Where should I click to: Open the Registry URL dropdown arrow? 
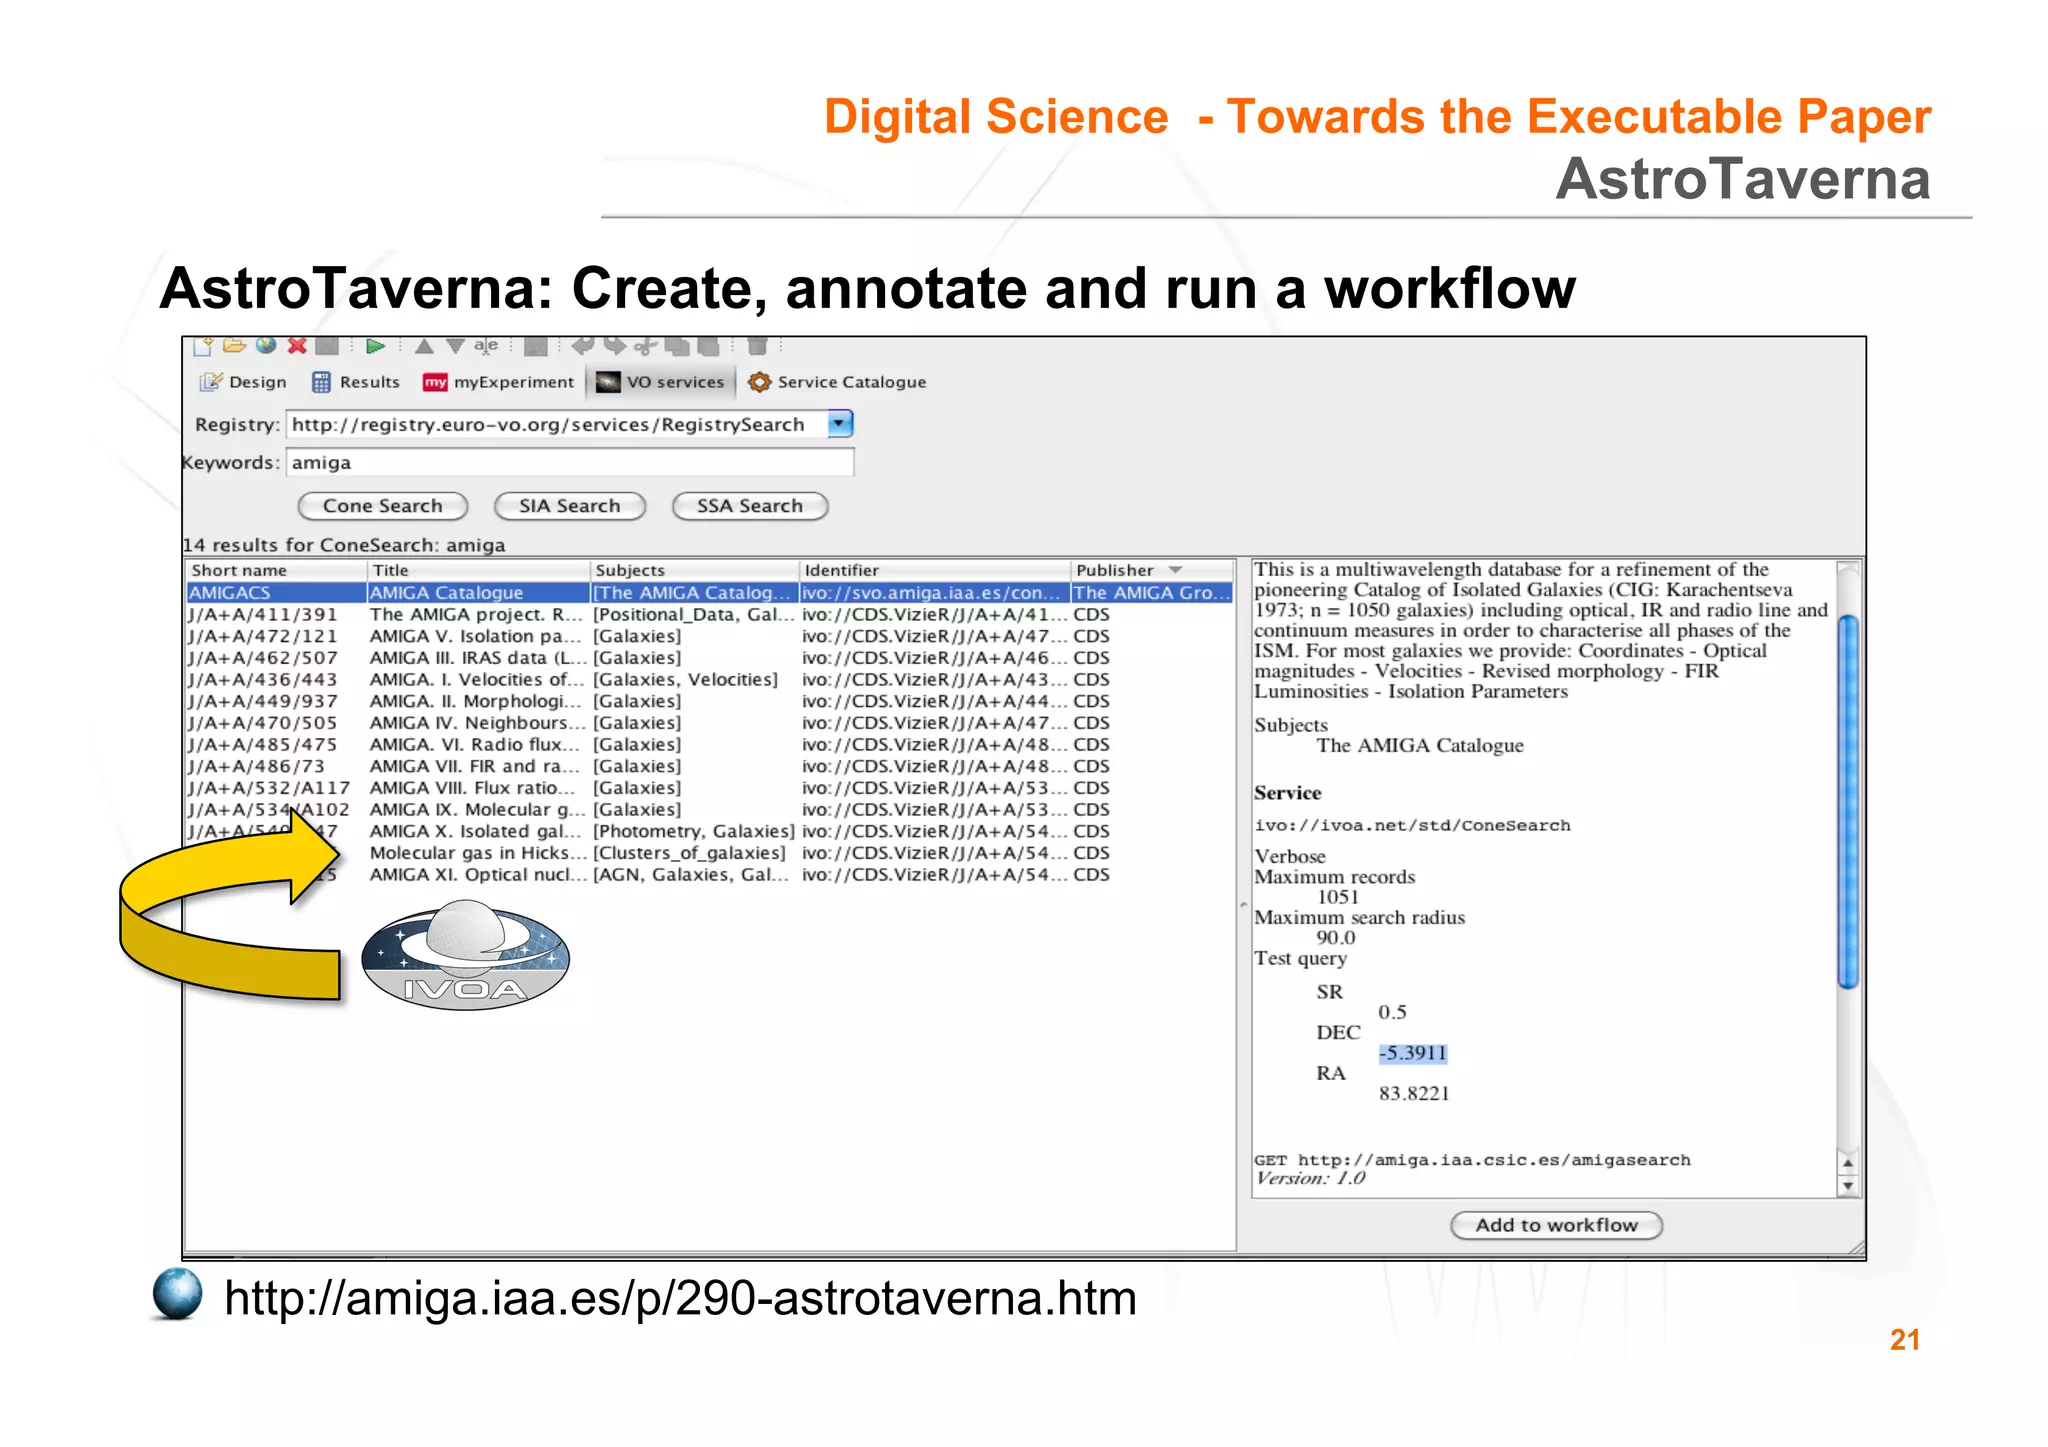(x=841, y=424)
